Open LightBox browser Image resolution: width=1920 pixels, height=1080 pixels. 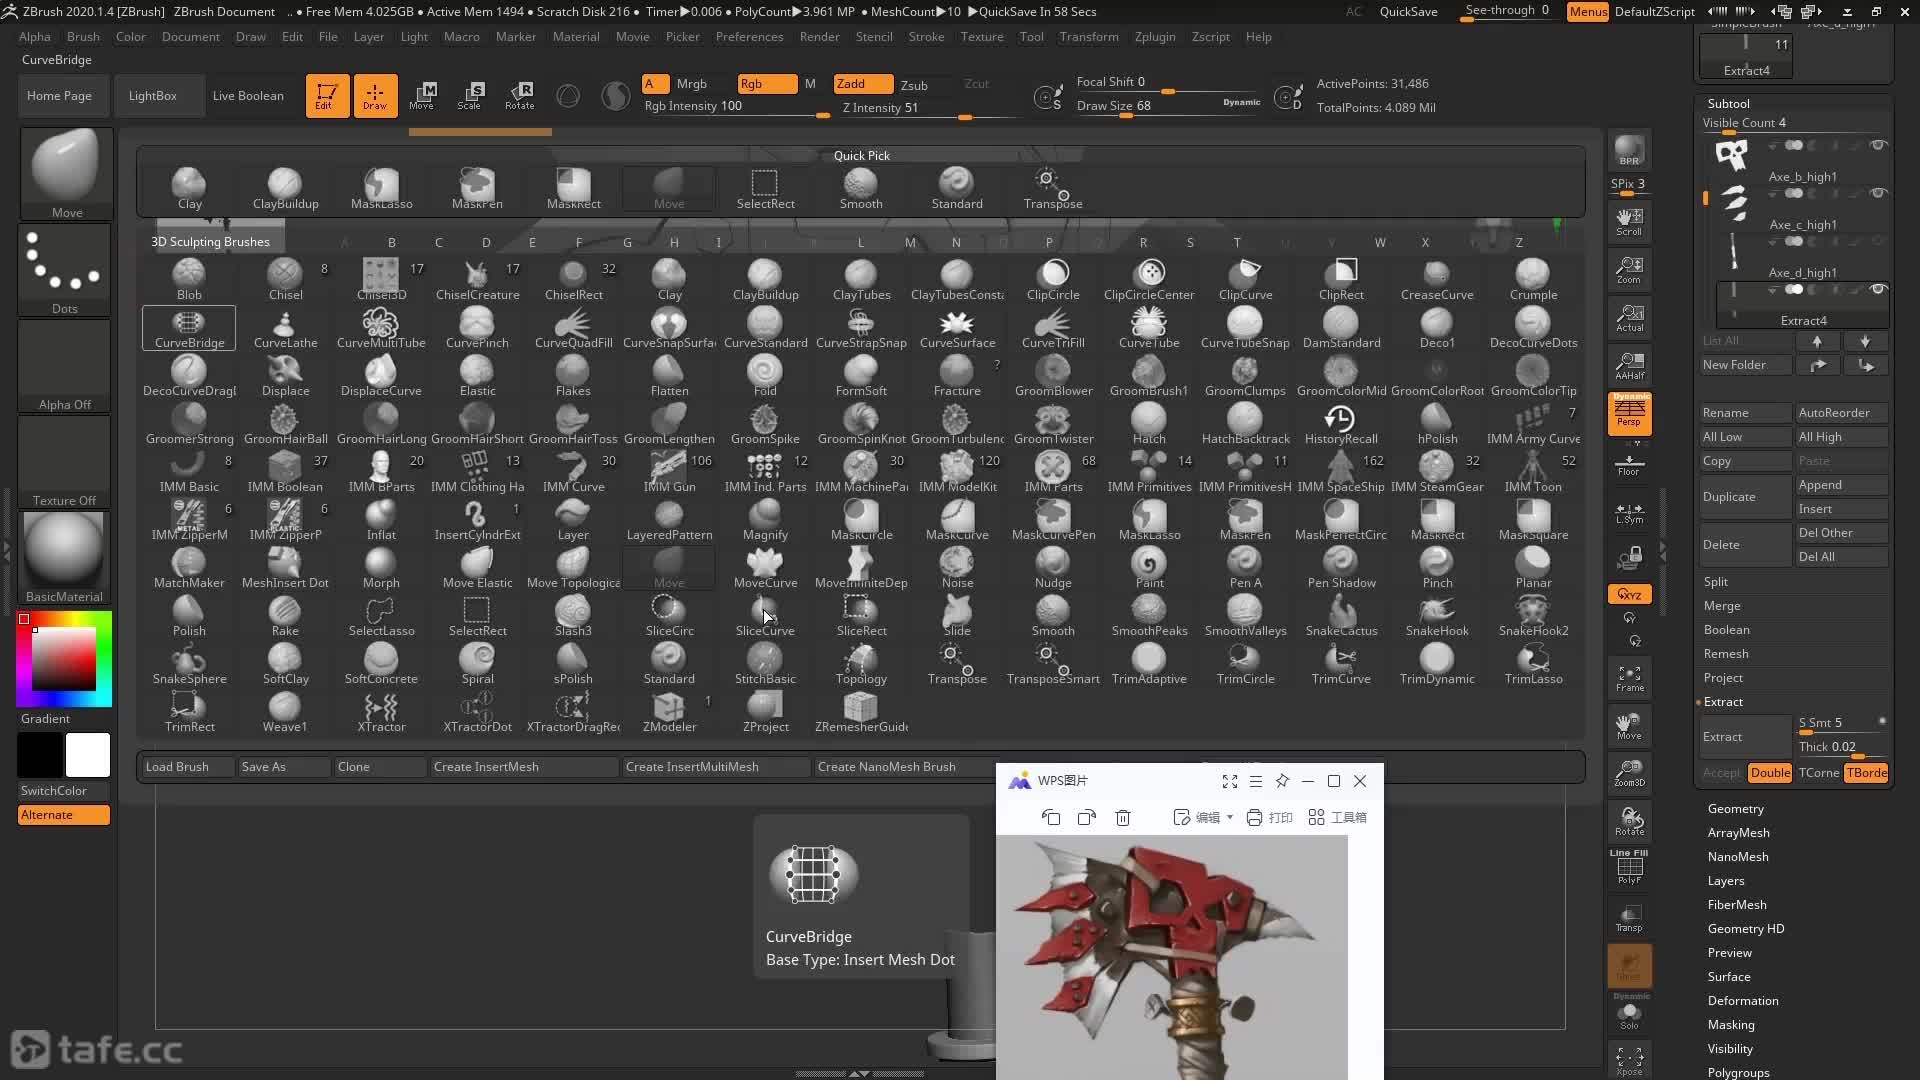[x=152, y=95]
